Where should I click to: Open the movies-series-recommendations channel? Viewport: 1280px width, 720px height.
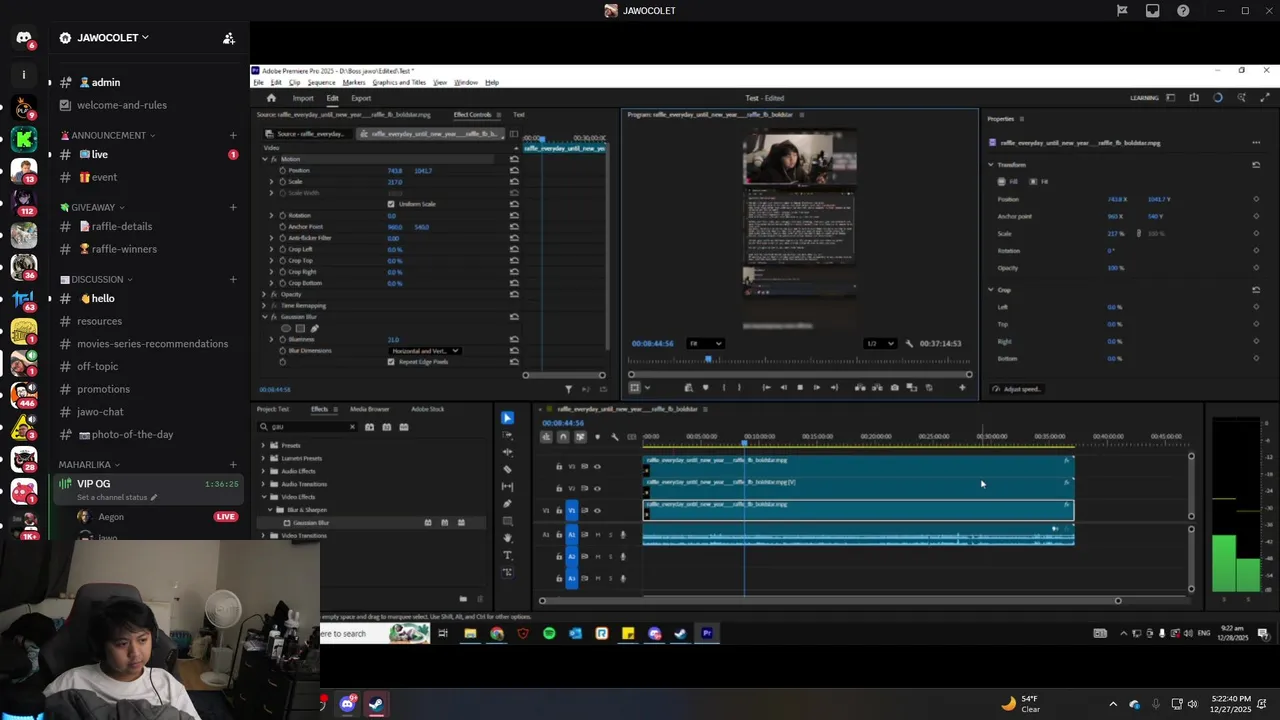[x=152, y=344]
